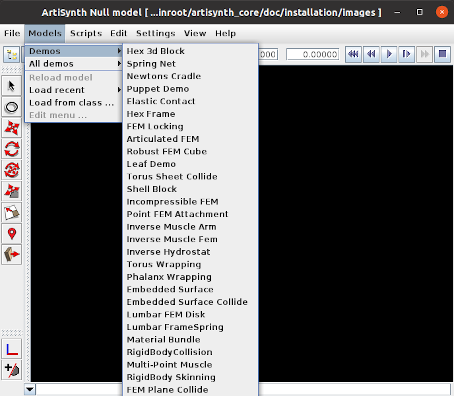Screen dimensions: 454x396
Task: Load the Embedded Surface Collide demo
Action: 191,302
